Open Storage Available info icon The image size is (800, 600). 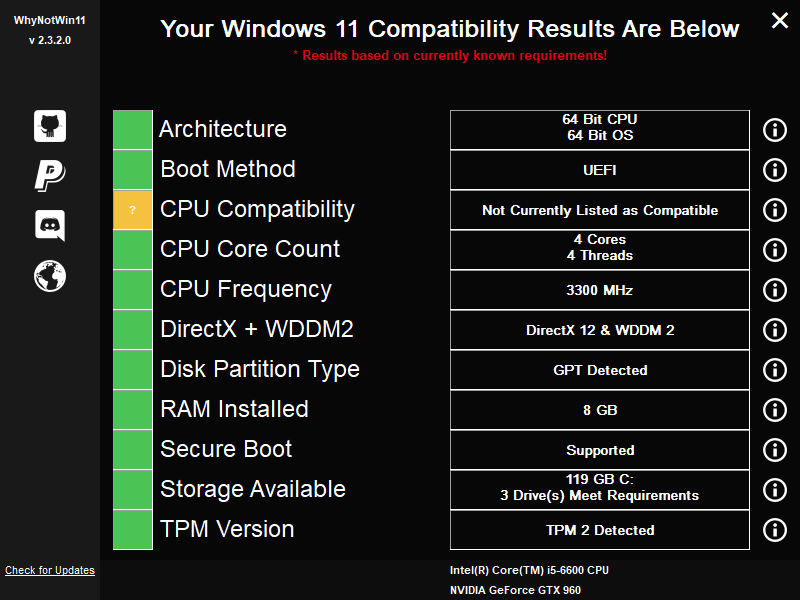click(x=774, y=490)
